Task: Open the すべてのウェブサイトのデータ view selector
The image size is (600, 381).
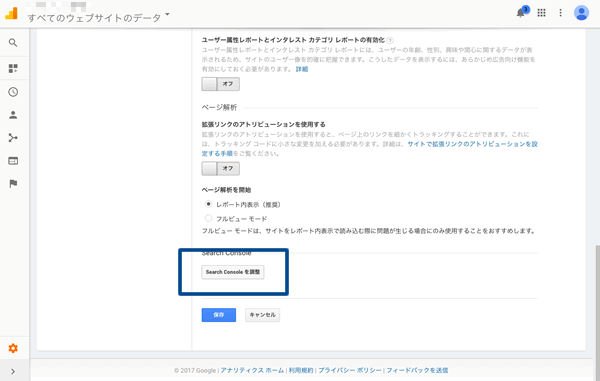Action: (98, 17)
